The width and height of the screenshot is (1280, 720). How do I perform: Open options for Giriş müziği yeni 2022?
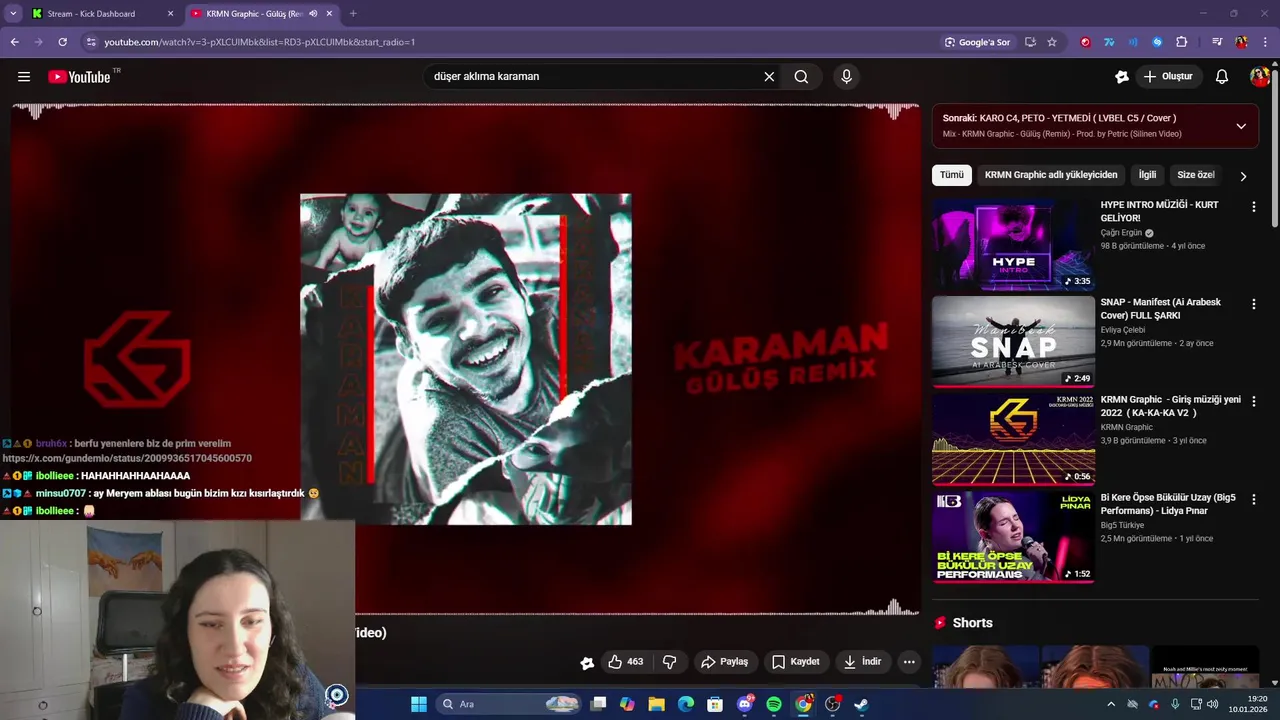(1253, 401)
